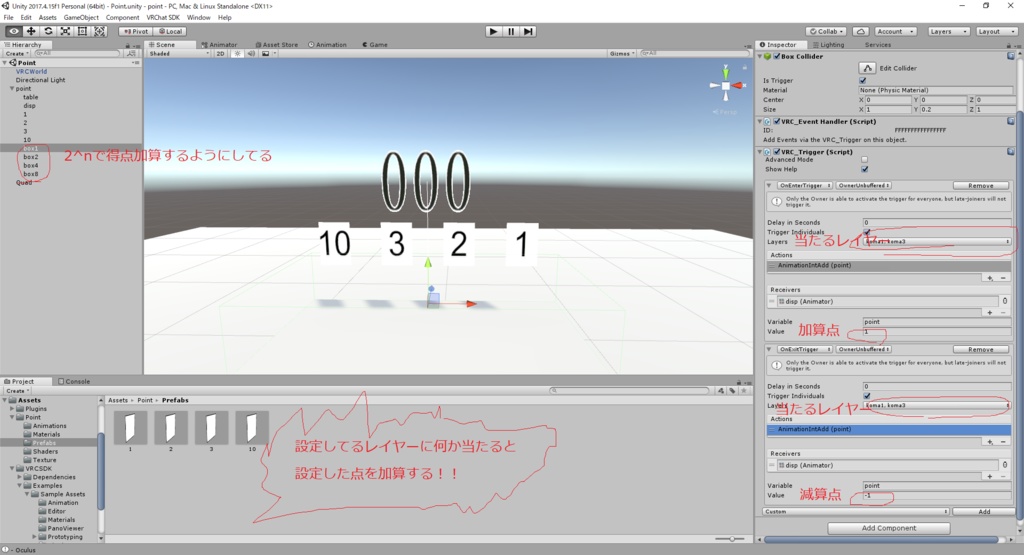1024x555 pixels.
Task: Open the OnExitTrigger type dropdown
Action: (x=805, y=349)
